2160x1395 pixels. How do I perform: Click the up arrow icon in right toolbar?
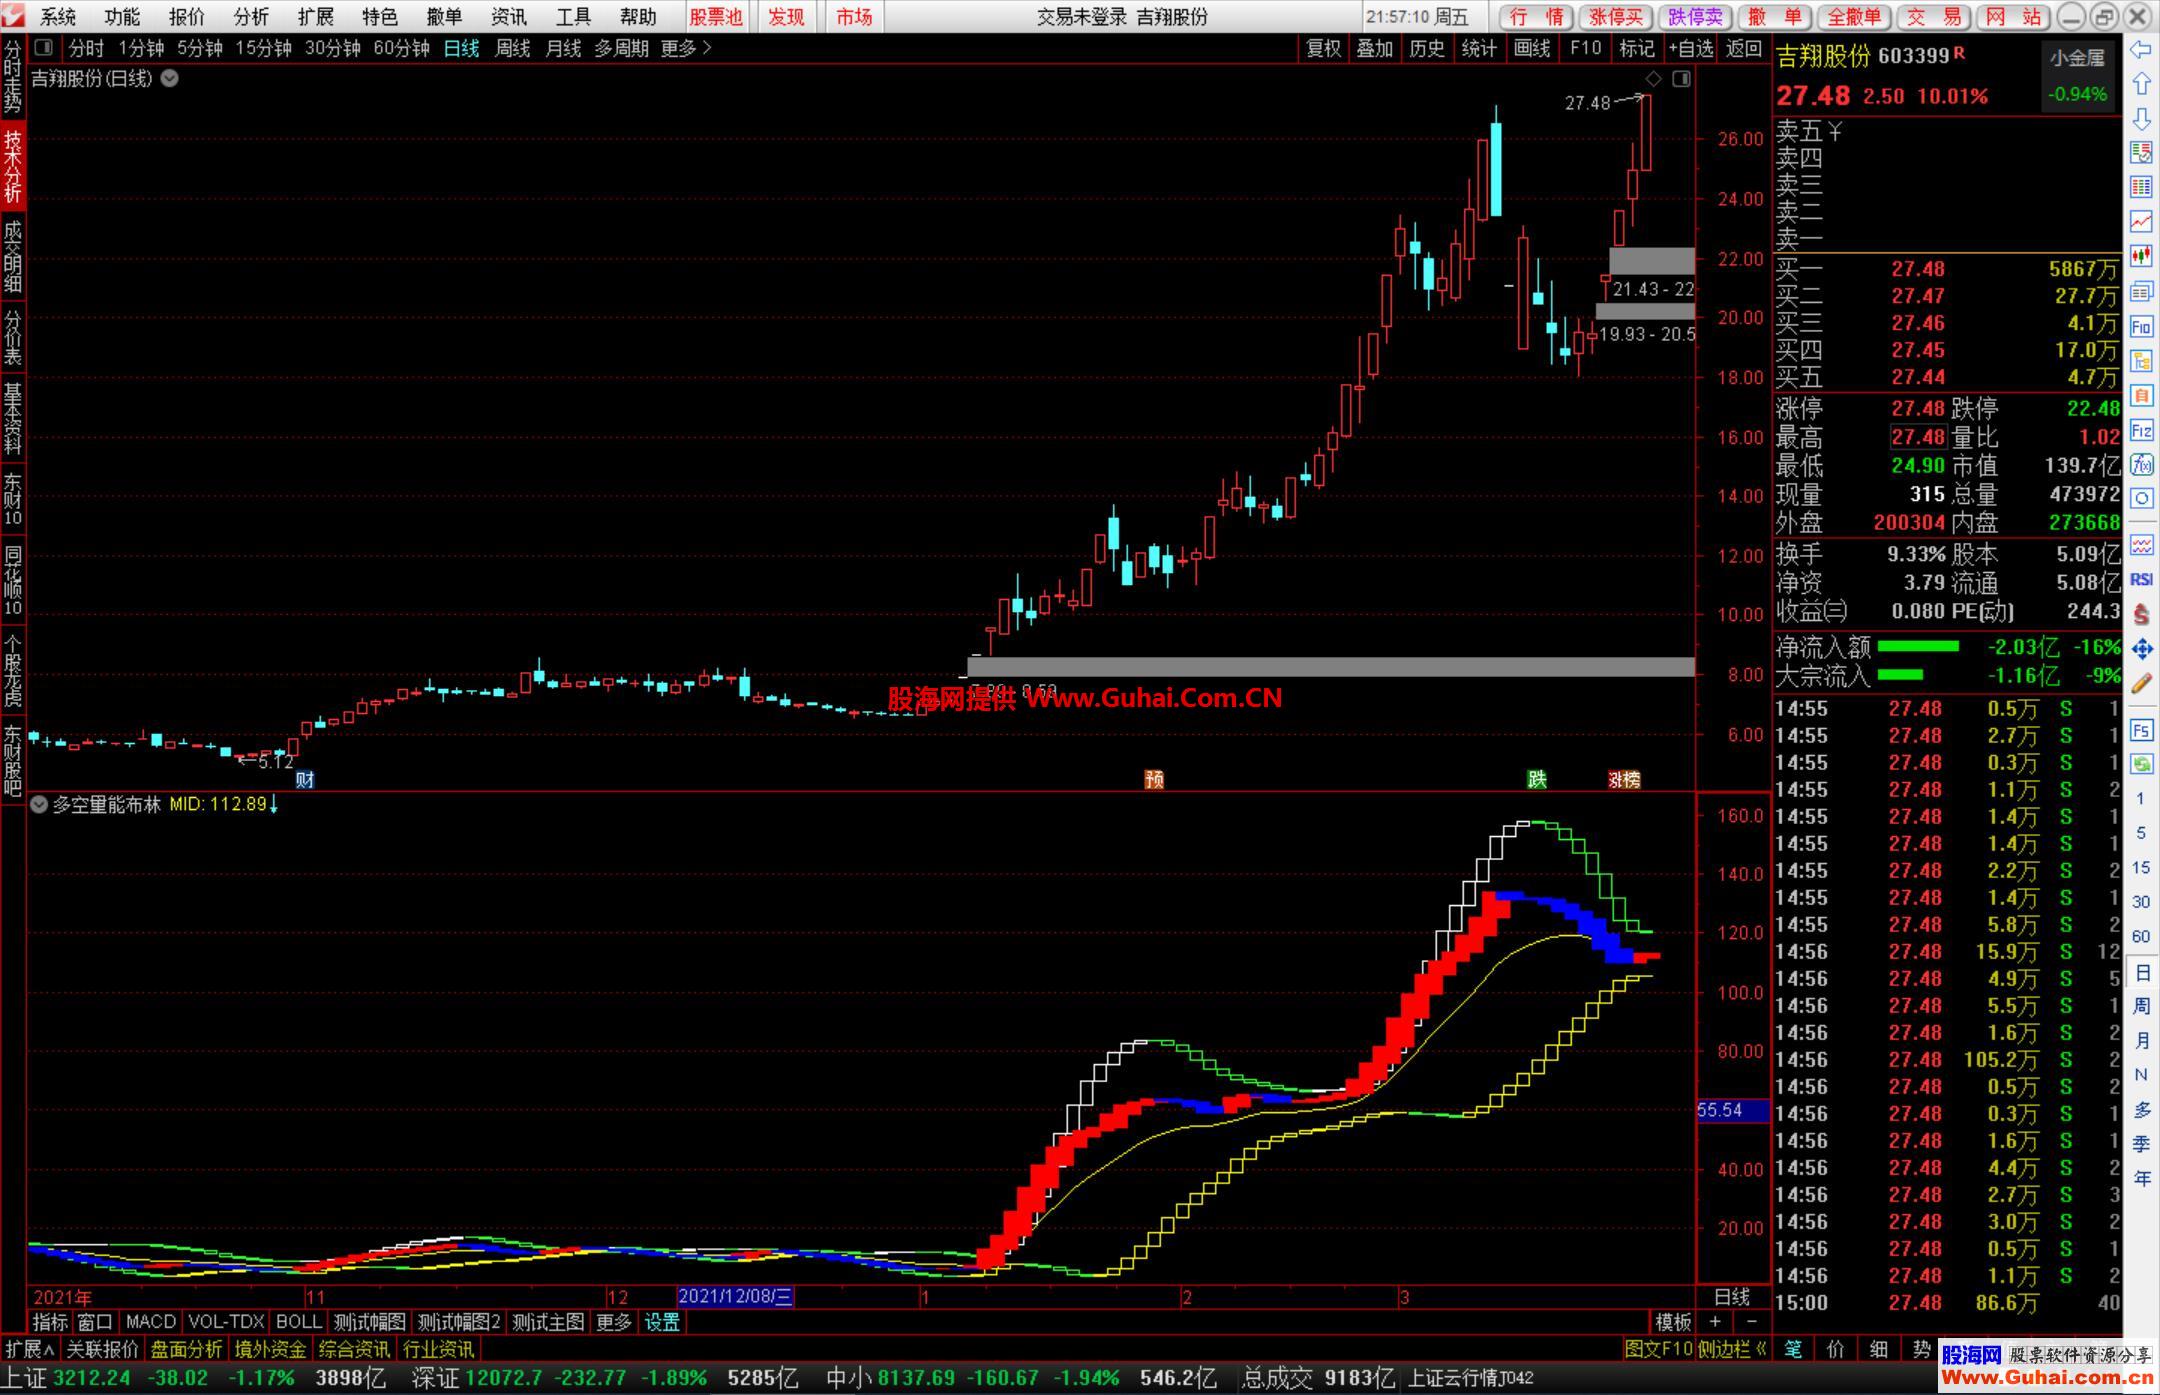click(x=2141, y=84)
